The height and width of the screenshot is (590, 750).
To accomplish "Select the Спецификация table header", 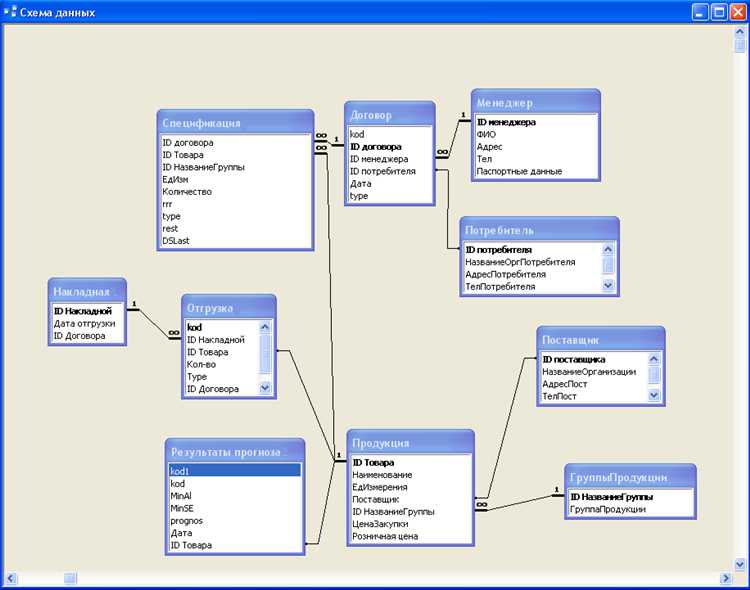I will coord(235,122).
